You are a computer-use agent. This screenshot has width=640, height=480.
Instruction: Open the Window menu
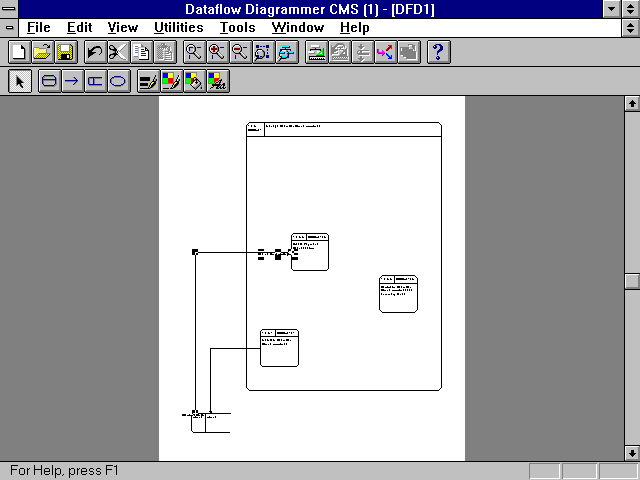pos(297,28)
